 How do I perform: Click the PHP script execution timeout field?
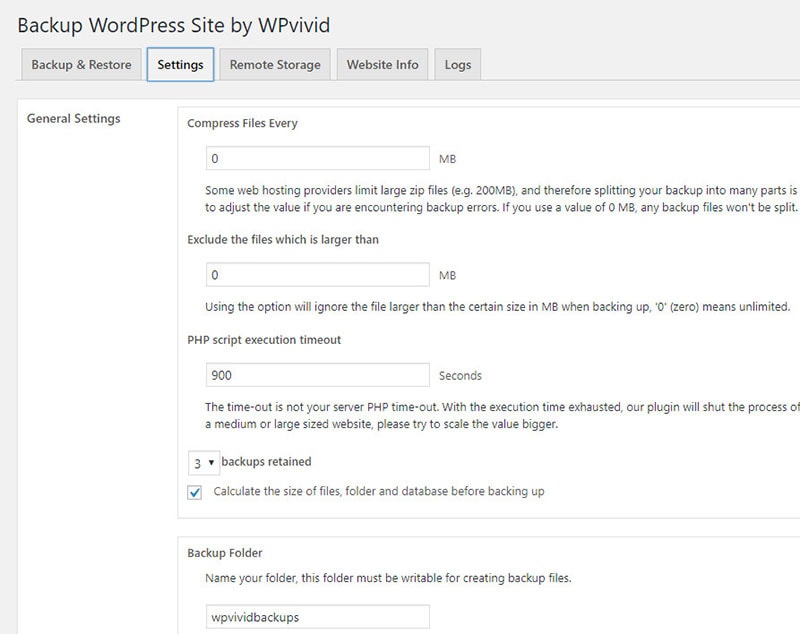[317, 375]
